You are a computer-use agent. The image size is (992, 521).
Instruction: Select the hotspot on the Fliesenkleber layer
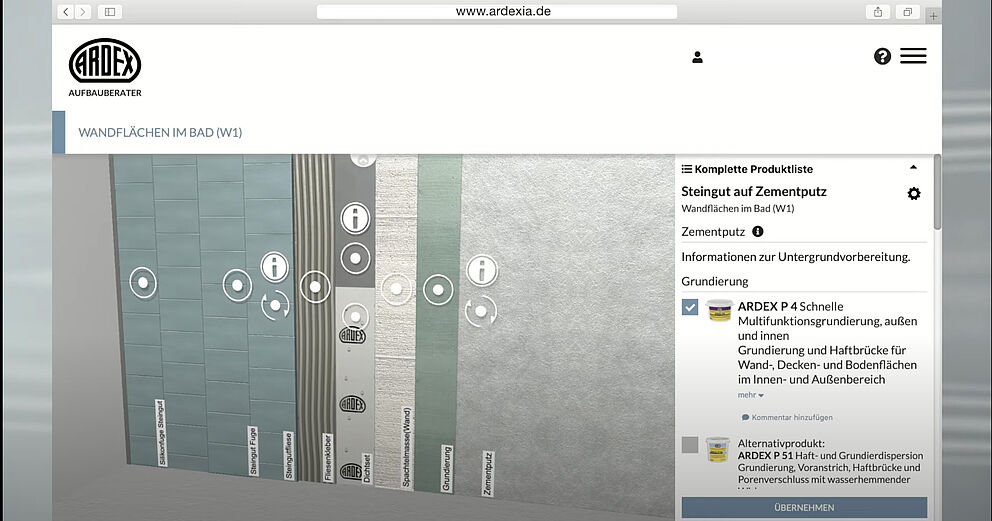pyautogui.click(x=315, y=287)
